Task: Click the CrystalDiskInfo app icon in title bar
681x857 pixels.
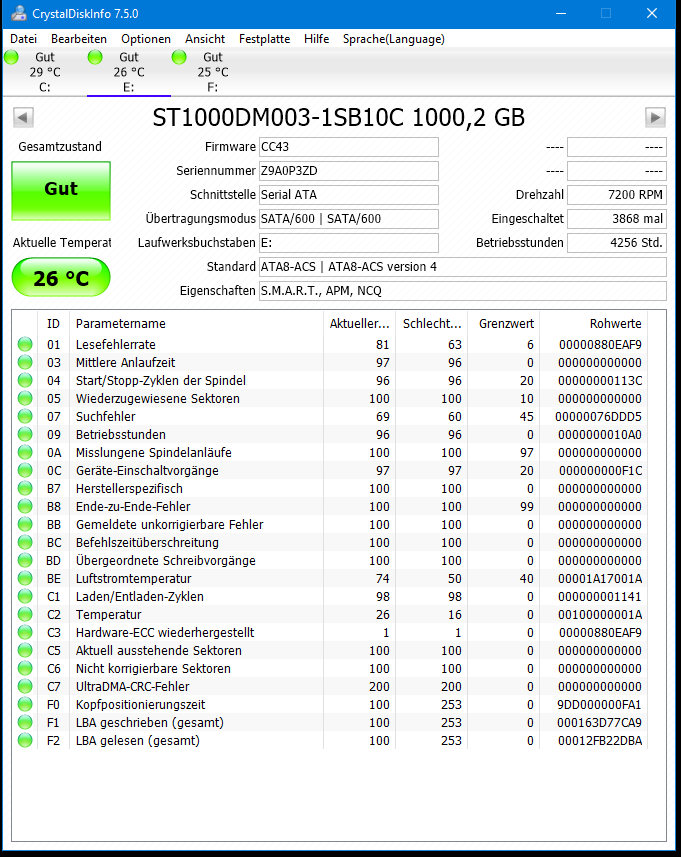Action: (19, 13)
